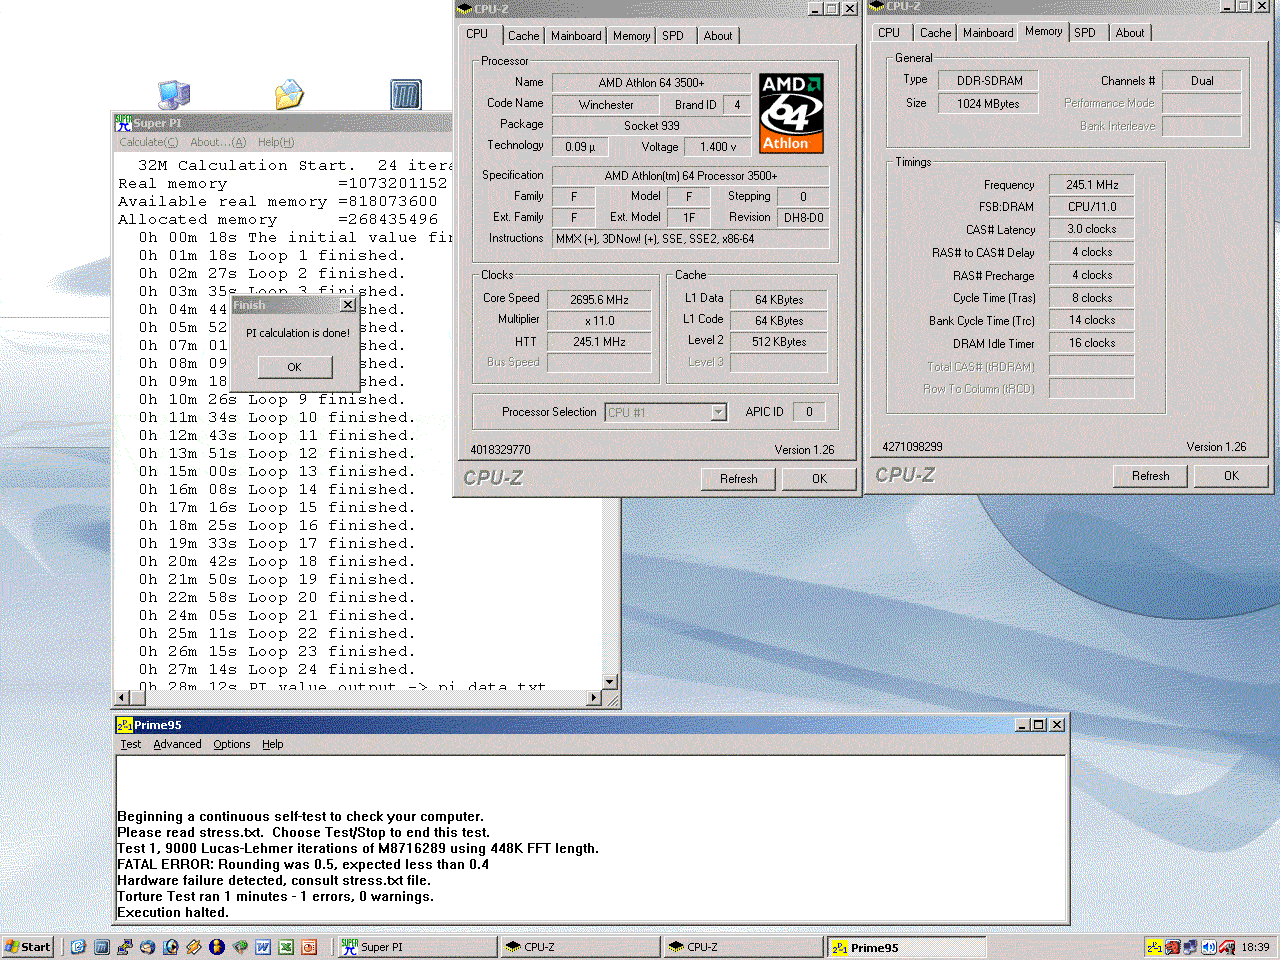Click the Name field AMD Athlon 64 3500+
The image size is (1280, 960).
(x=651, y=83)
